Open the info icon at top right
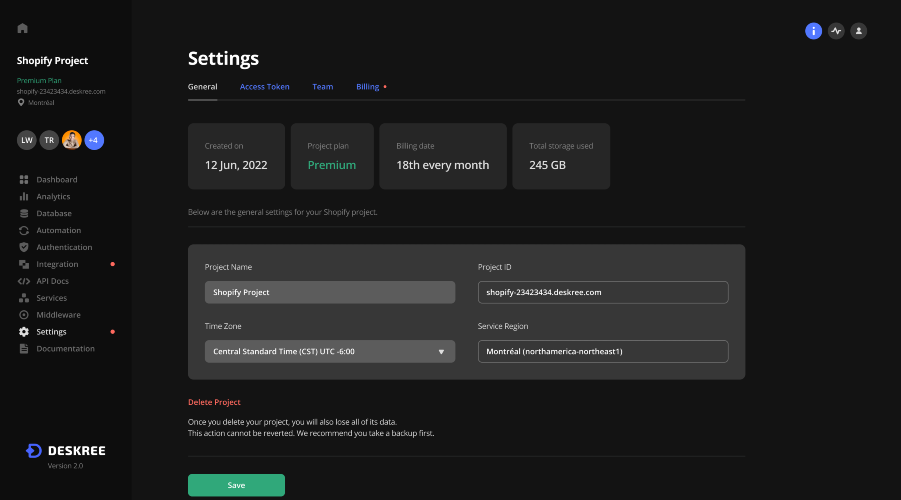The width and height of the screenshot is (901, 500). [813, 31]
